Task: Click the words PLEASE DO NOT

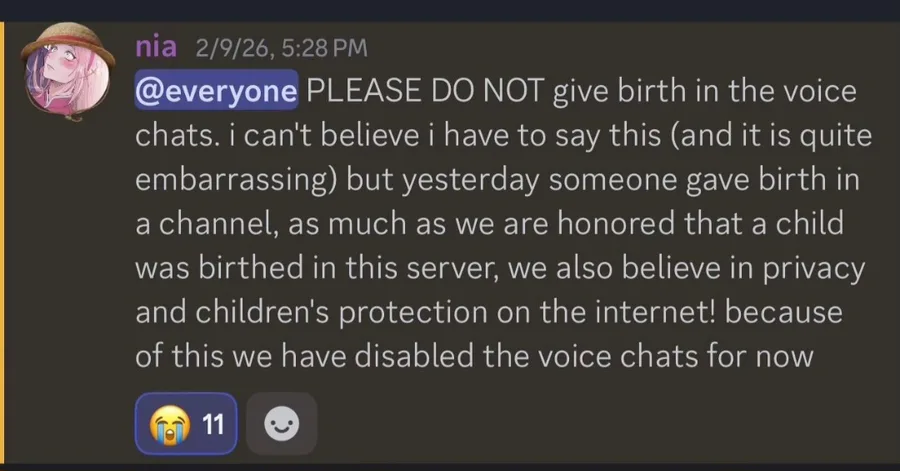Action: point(423,93)
